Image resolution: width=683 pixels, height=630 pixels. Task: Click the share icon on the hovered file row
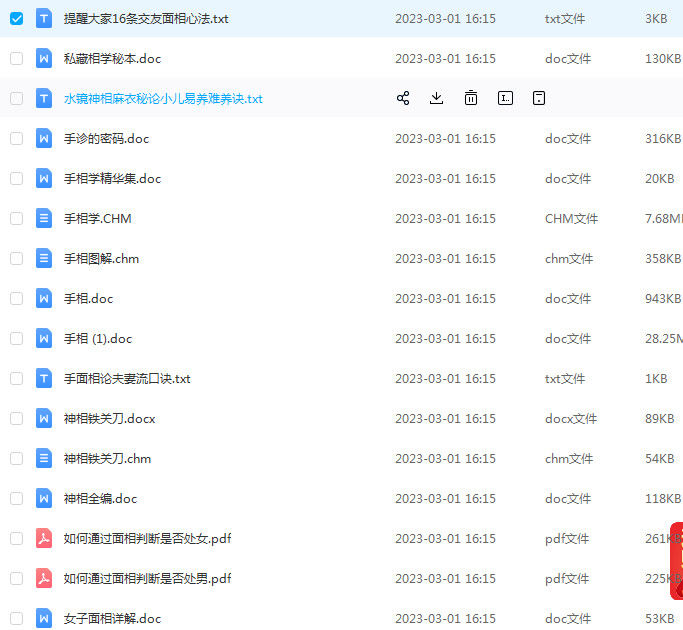click(x=403, y=98)
